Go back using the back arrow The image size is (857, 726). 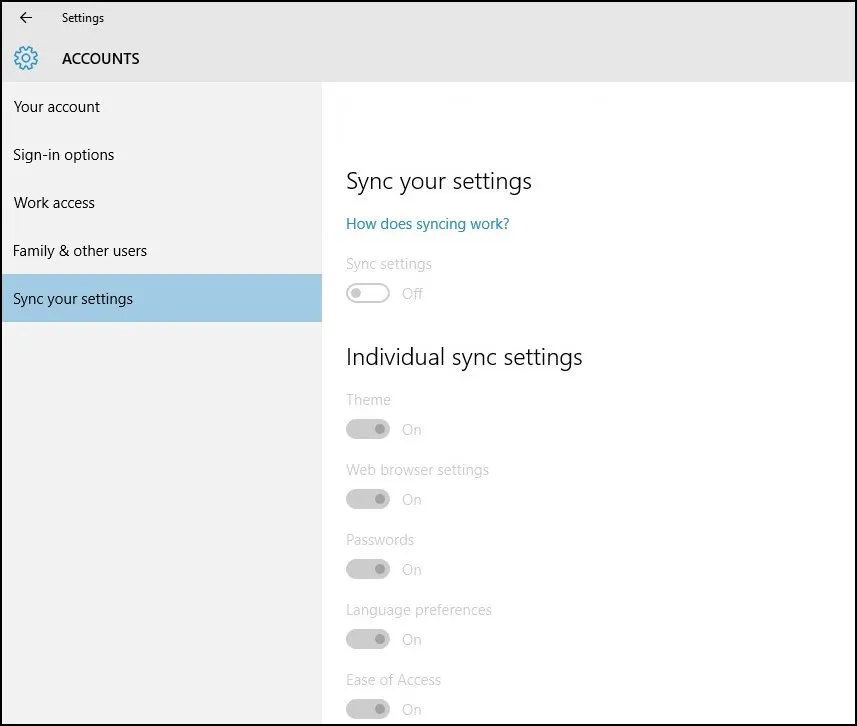[x=26, y=17]
